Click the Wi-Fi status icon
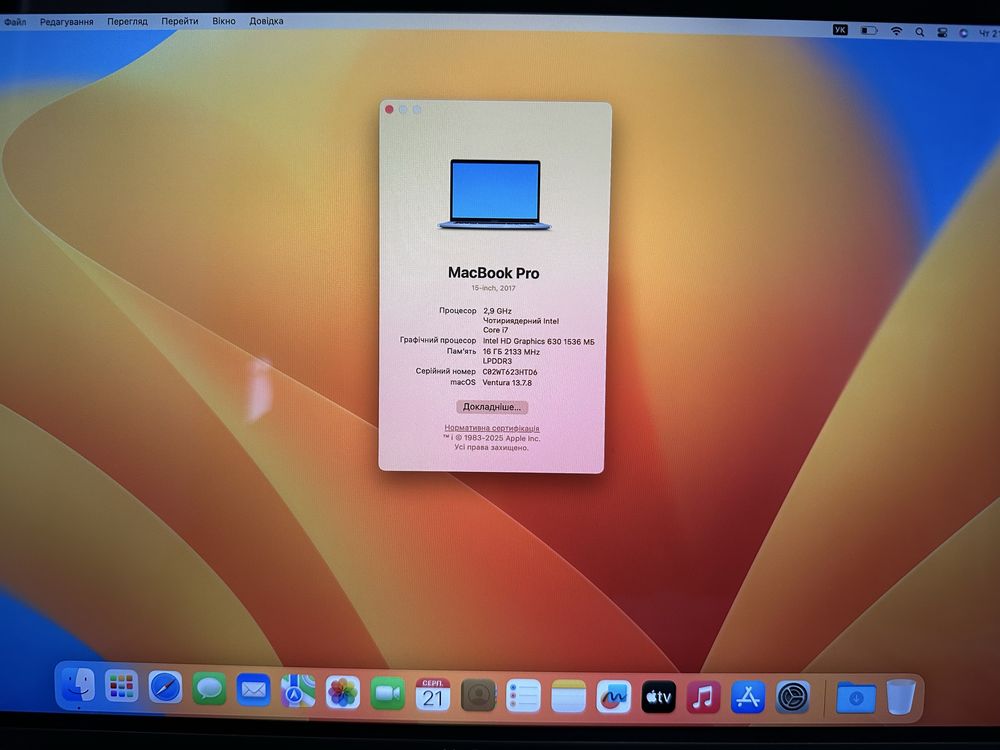The width and height of the screenshot is (1000, 750). (x=896, y=31)
